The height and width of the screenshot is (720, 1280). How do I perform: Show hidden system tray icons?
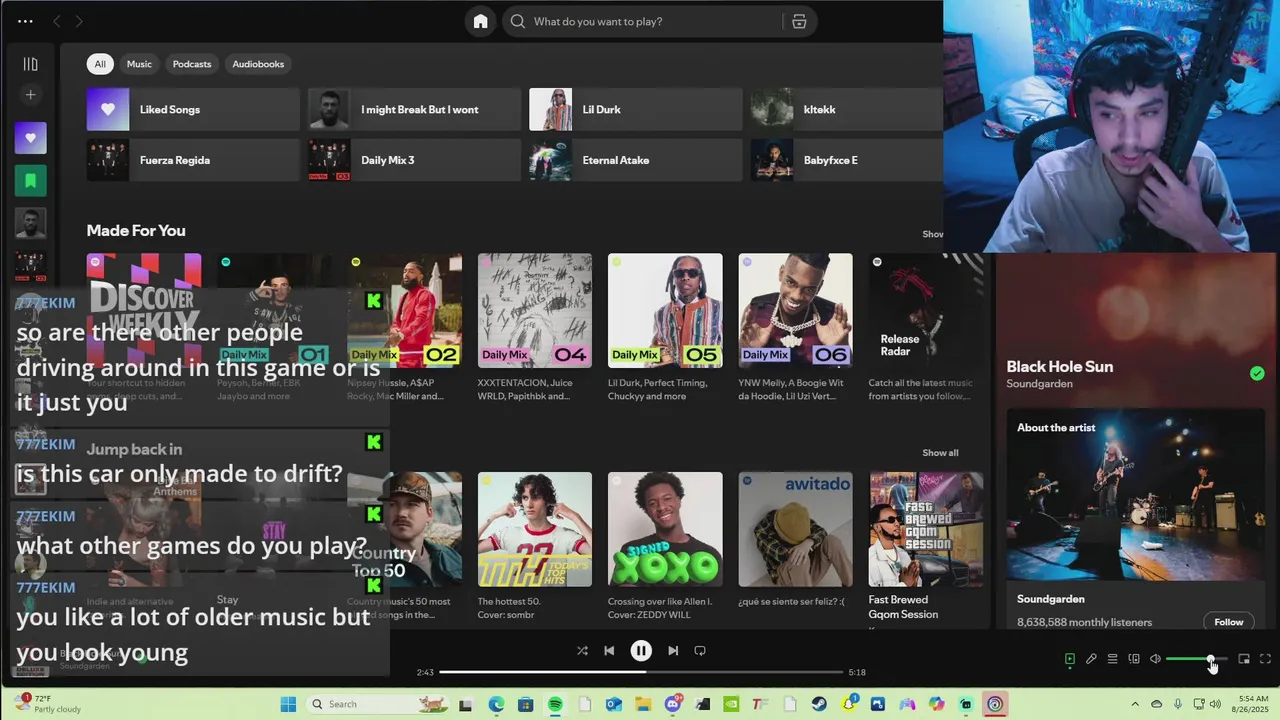(x=1134, y=704)
